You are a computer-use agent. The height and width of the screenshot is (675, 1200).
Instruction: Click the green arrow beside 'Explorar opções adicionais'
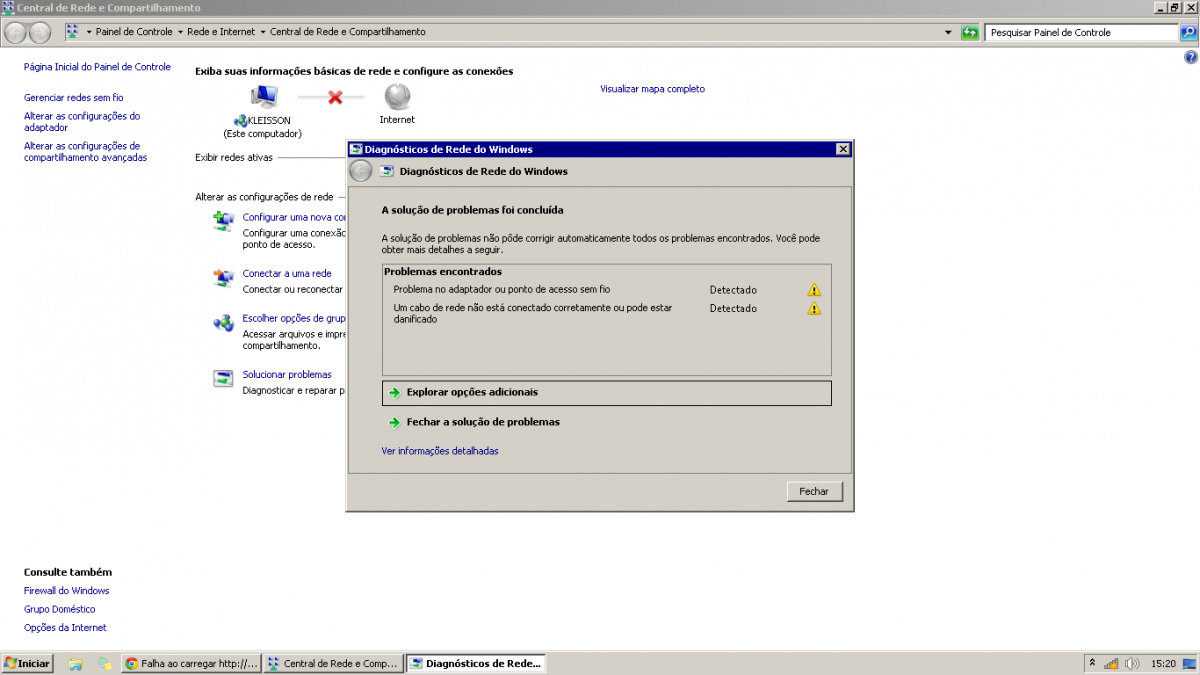point(395,393)
